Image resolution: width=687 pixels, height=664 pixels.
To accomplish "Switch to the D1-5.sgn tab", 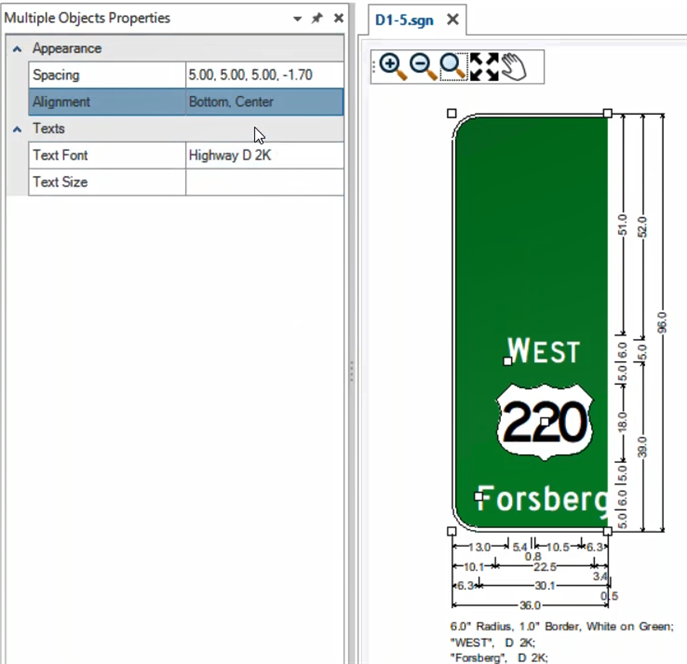I will click(404, 20).
